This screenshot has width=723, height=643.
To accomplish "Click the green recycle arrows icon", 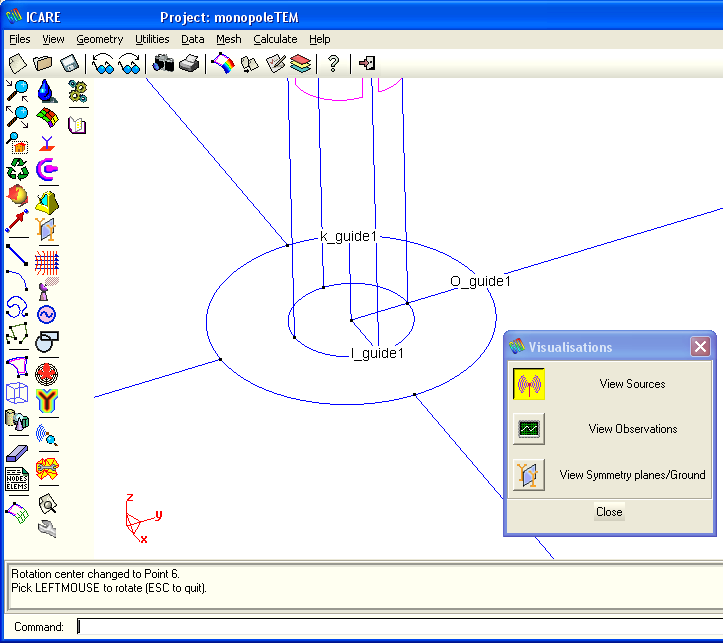I will [x=17, y=169].
